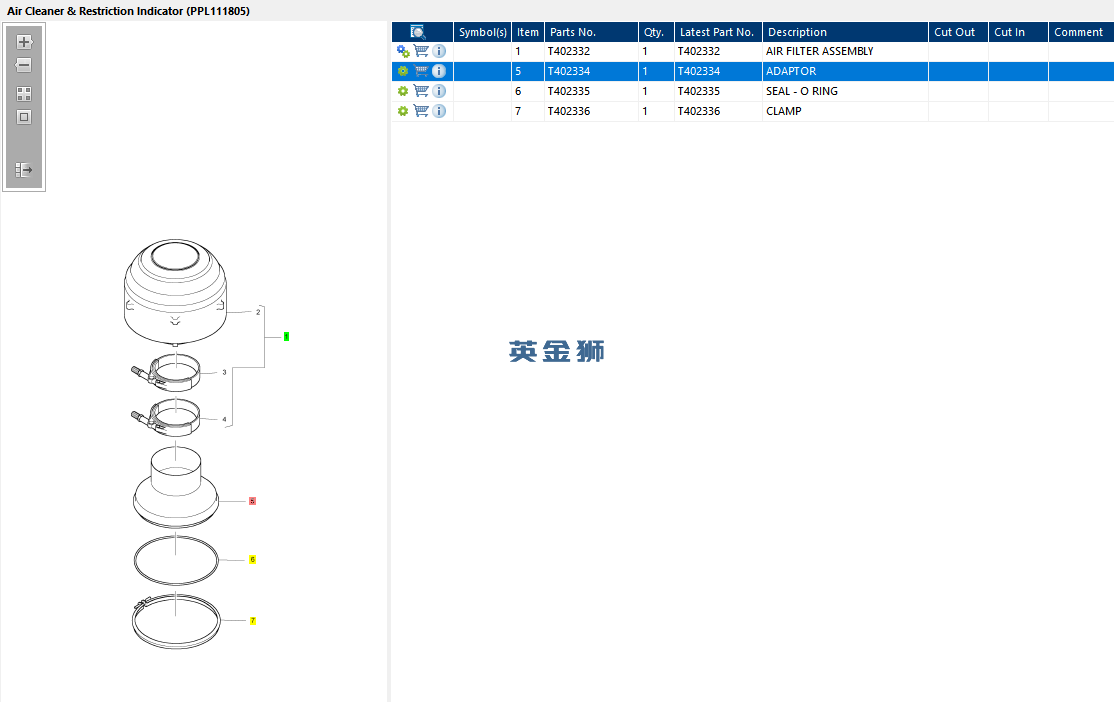Add SEAL - O RING to cart
Viewport: 1114px width, 702px height.
point(421,91)
